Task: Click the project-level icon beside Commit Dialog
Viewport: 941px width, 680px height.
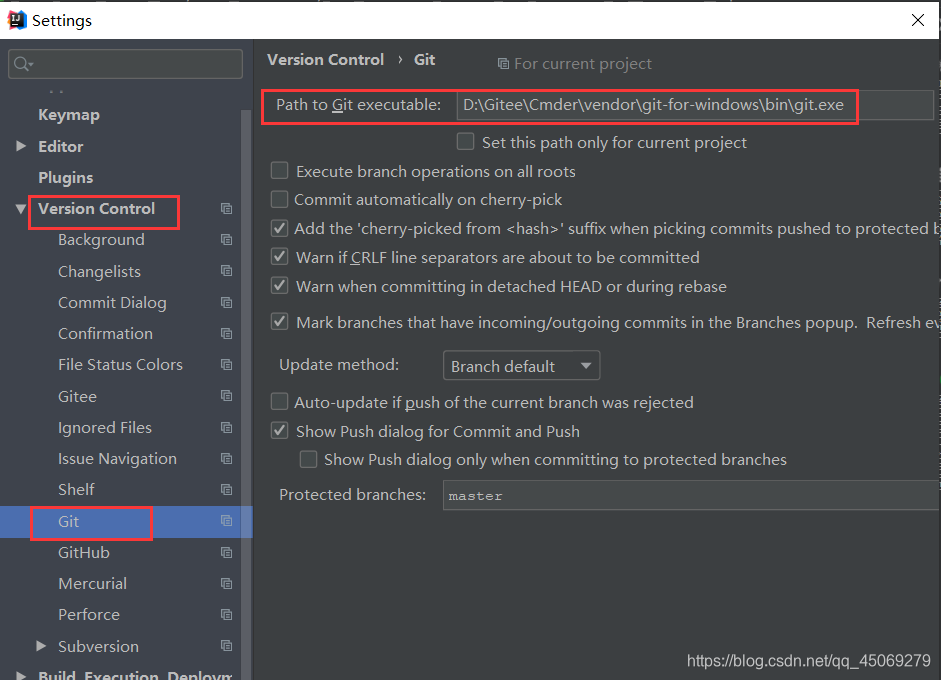Action: coord(226,302)
